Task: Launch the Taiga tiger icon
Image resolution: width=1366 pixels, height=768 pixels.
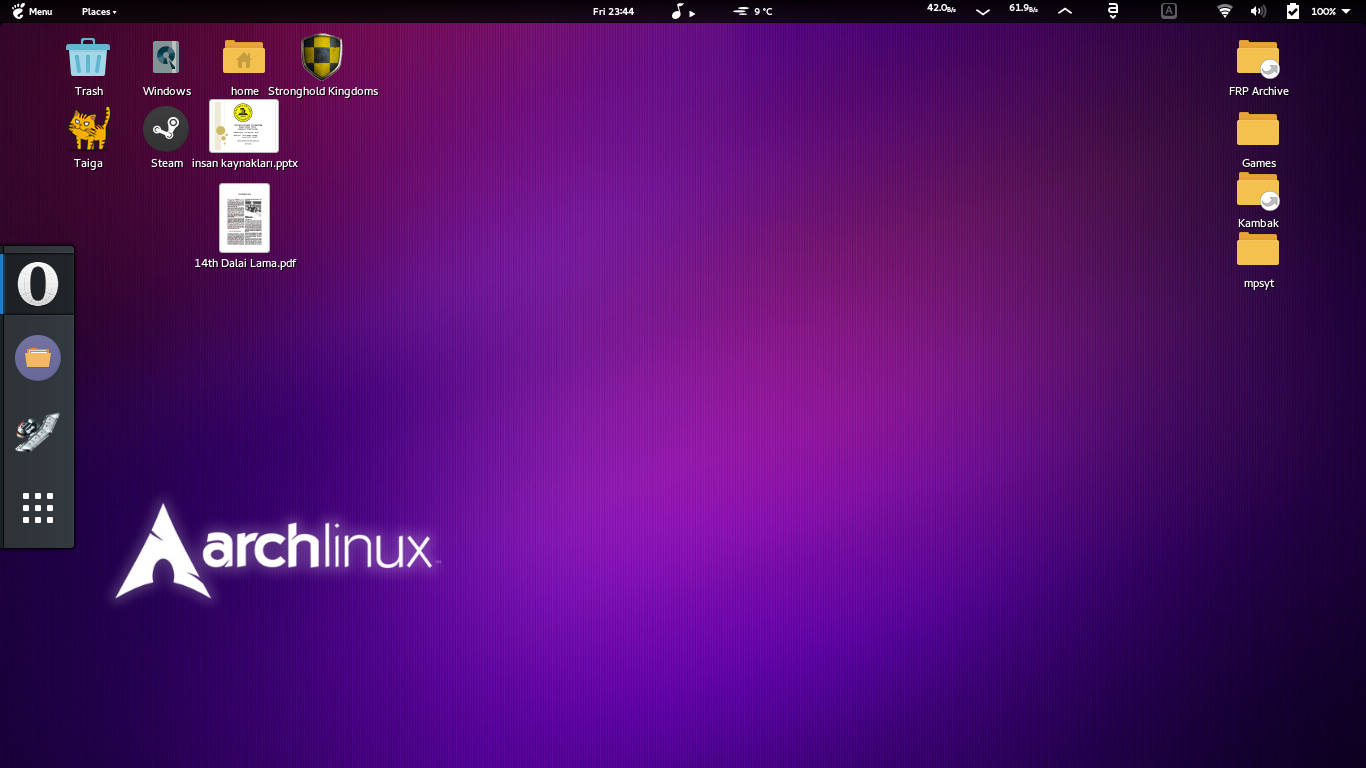Action: (88, 129)
